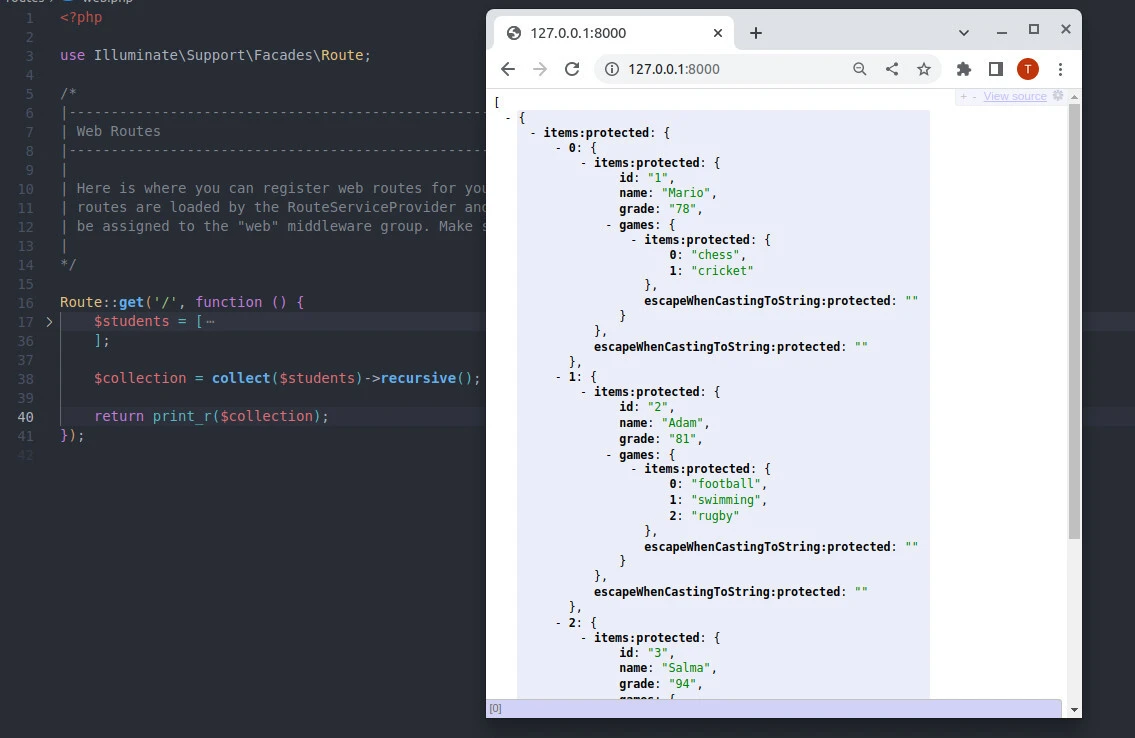
Task: Open the site information icon in address bar
Action: [611, 69]
